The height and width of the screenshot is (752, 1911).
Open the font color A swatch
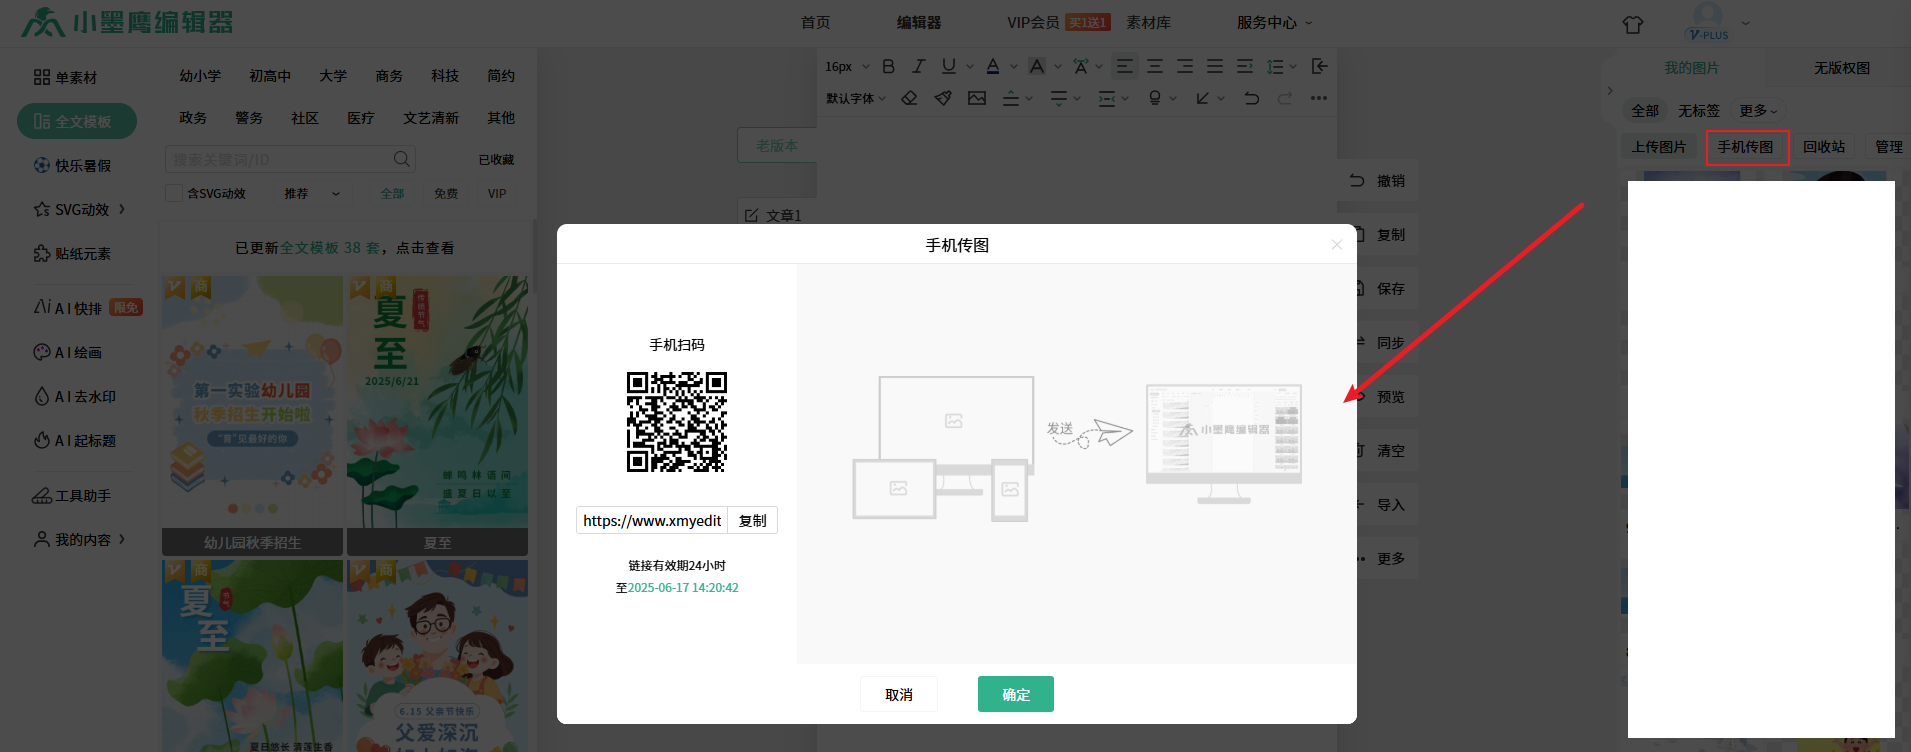(993, 66)
